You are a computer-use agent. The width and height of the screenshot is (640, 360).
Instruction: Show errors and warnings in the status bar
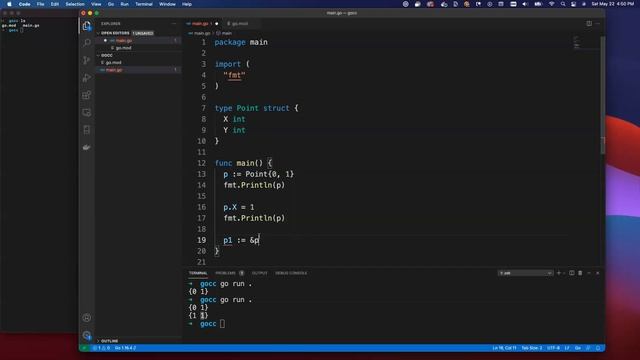point(101,348)
